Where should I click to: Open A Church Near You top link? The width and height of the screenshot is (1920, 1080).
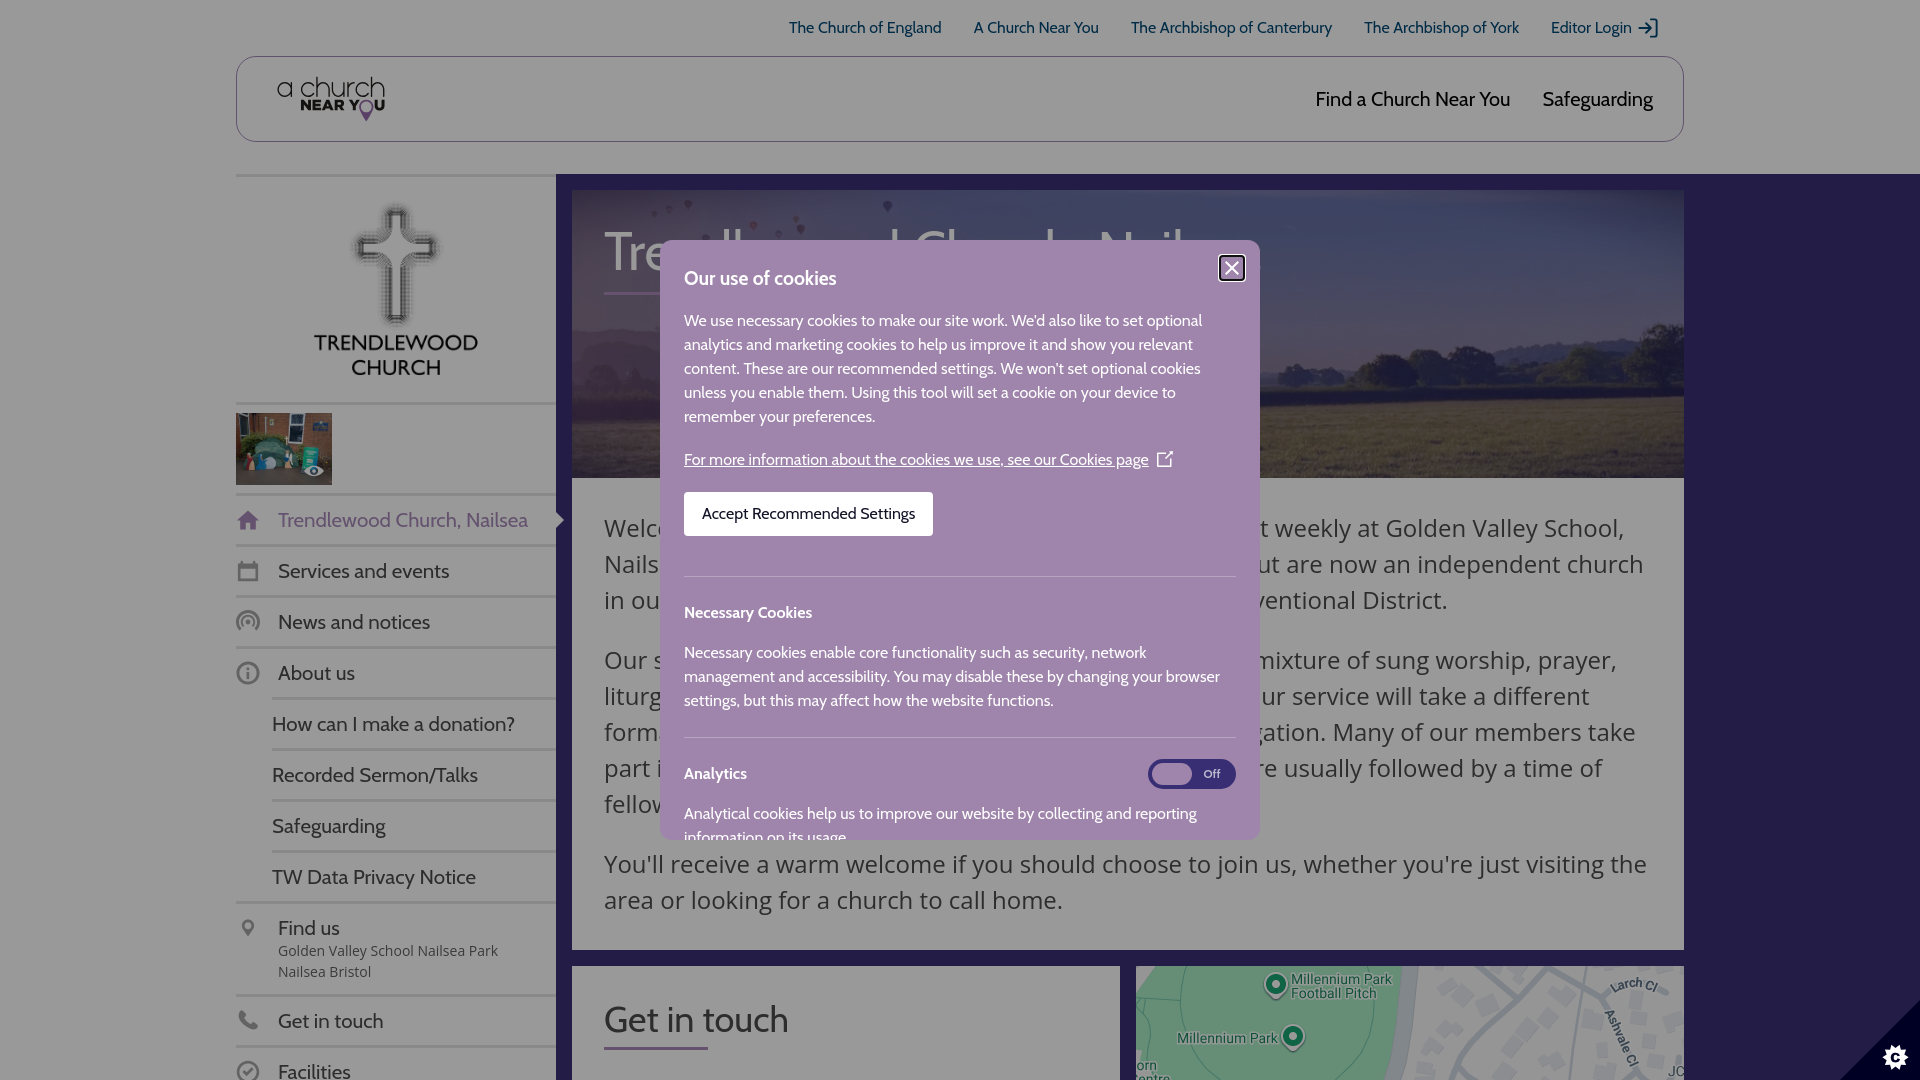(x=1036, y=28)
